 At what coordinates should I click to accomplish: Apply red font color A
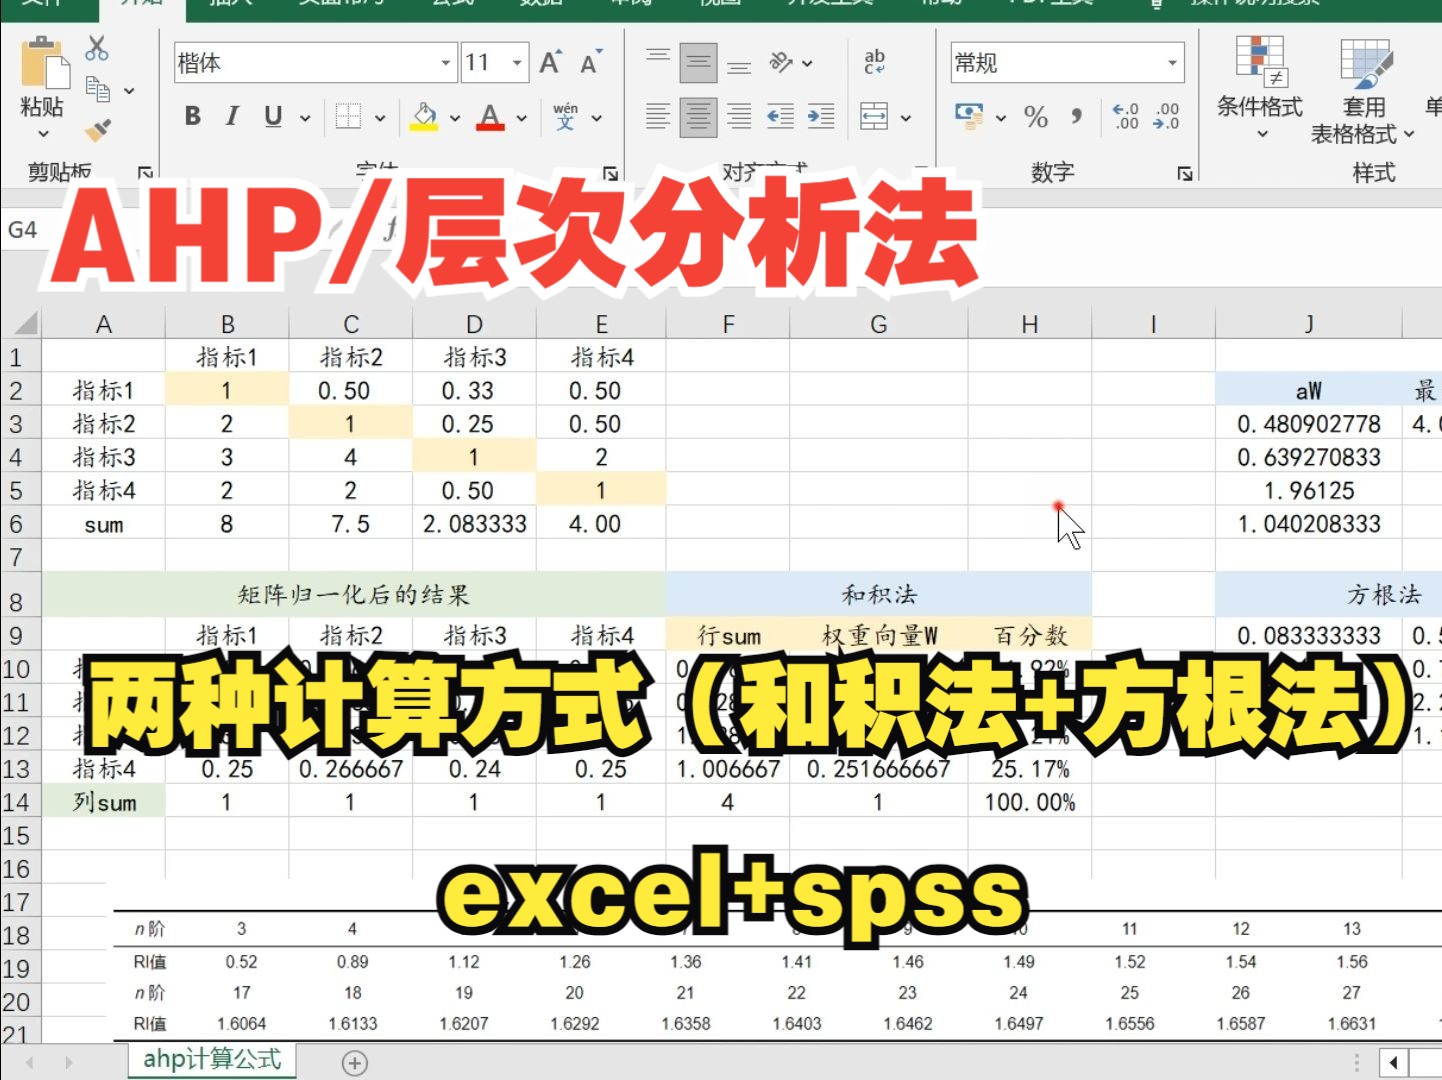(490, 117)
